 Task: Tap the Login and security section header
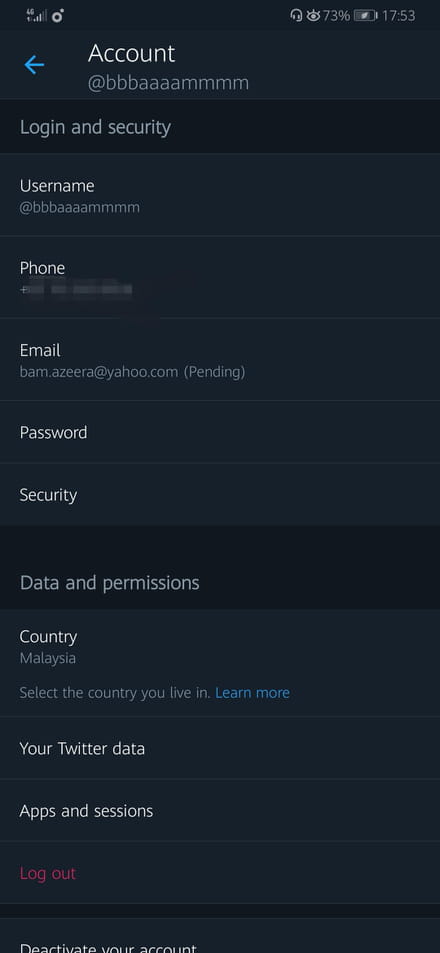coord(95,127)
